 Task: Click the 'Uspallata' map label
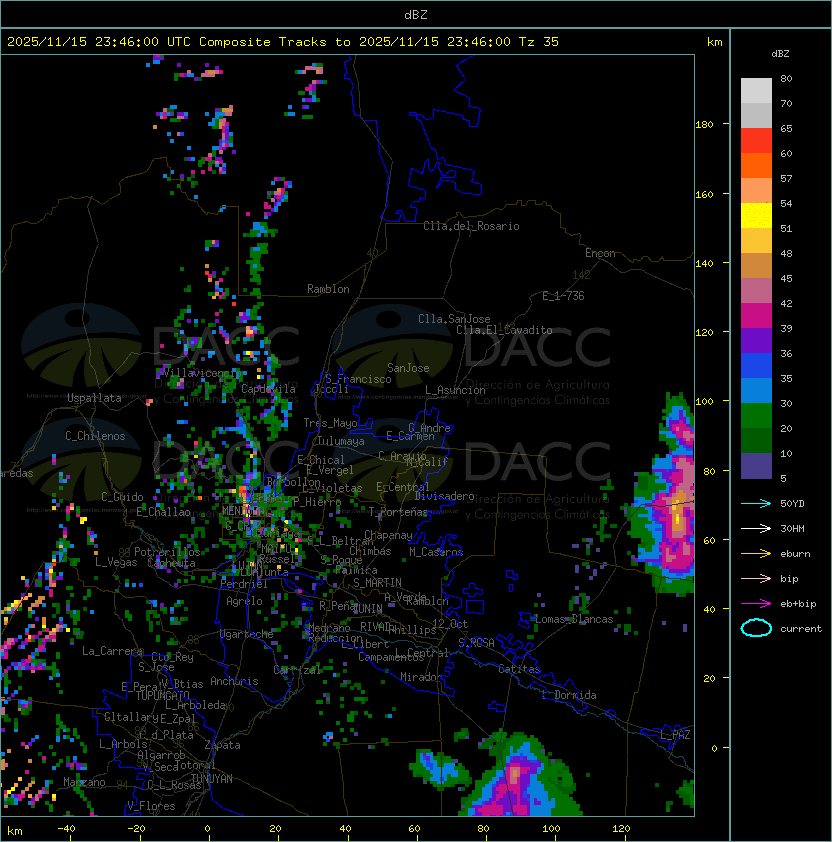94,398
